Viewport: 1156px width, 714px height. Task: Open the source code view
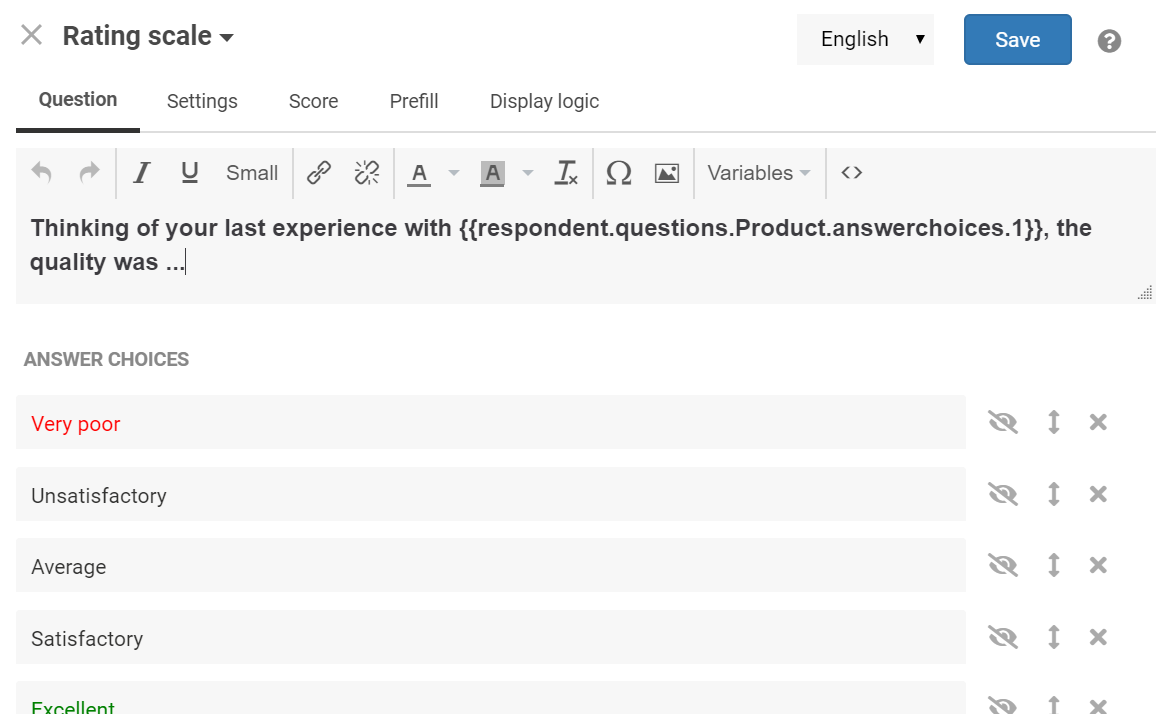pos(852,173)
